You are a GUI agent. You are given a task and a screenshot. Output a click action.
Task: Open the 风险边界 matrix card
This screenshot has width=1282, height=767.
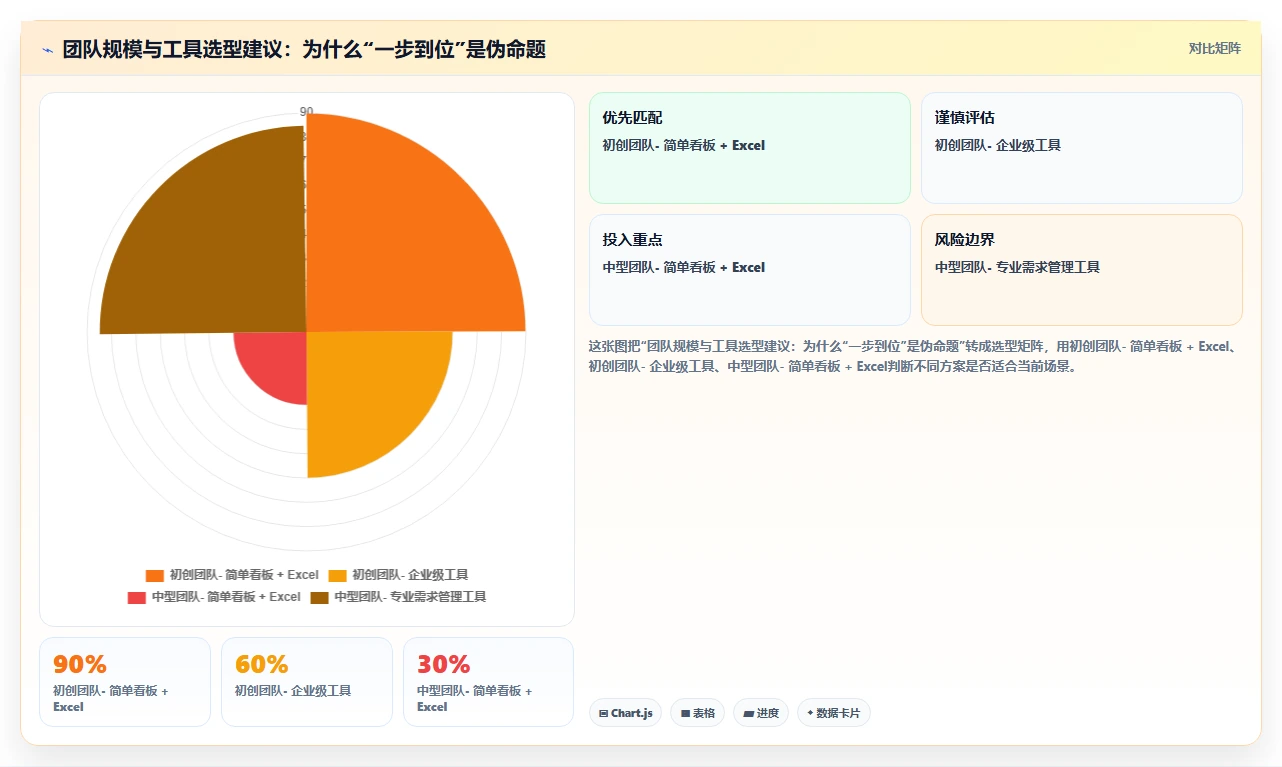point(1082,270)
